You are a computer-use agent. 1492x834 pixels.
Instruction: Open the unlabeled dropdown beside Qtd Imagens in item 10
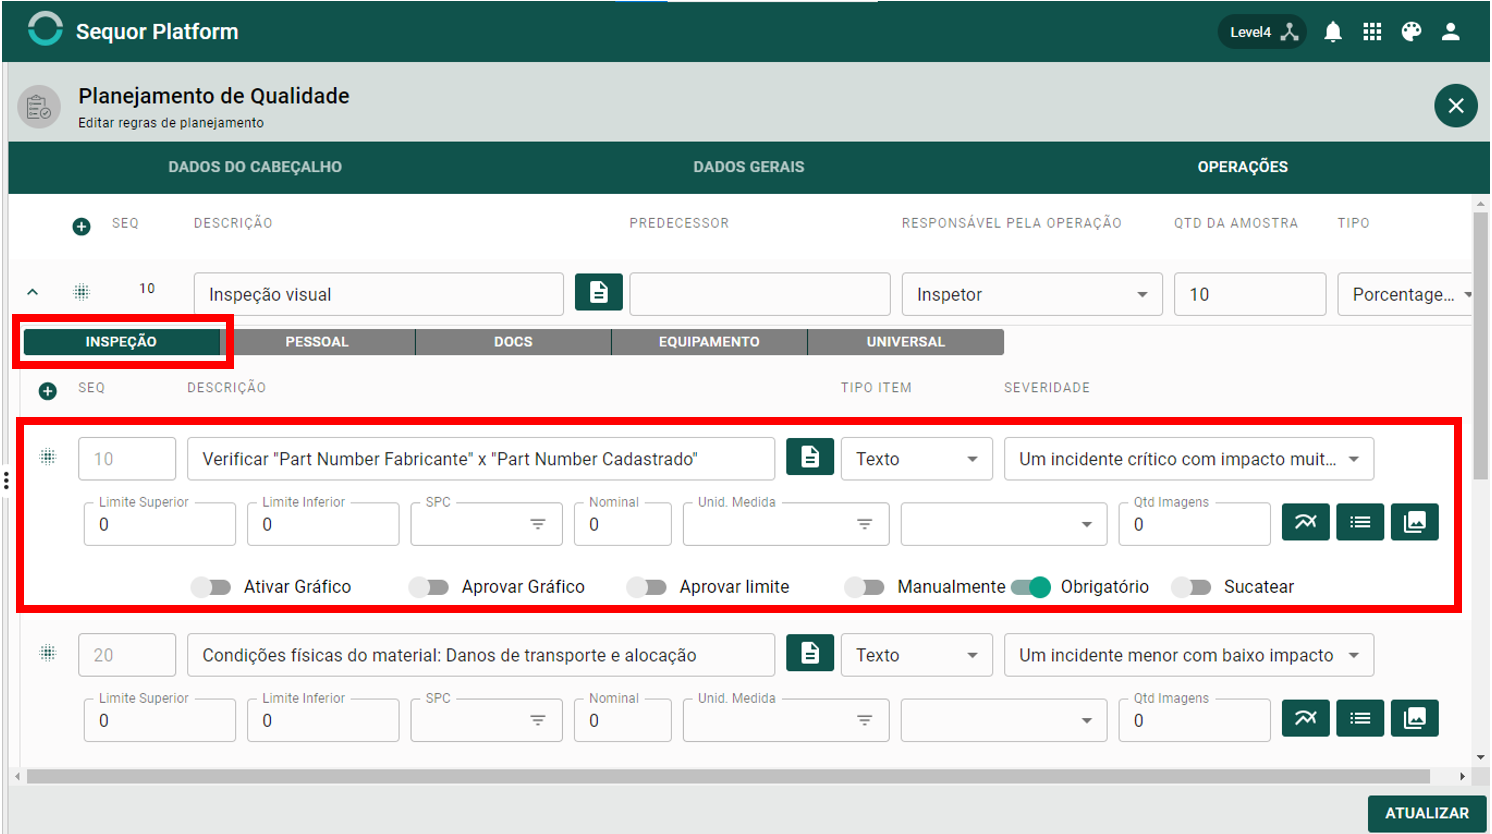pyautogui.click(x=1004, y=524)
